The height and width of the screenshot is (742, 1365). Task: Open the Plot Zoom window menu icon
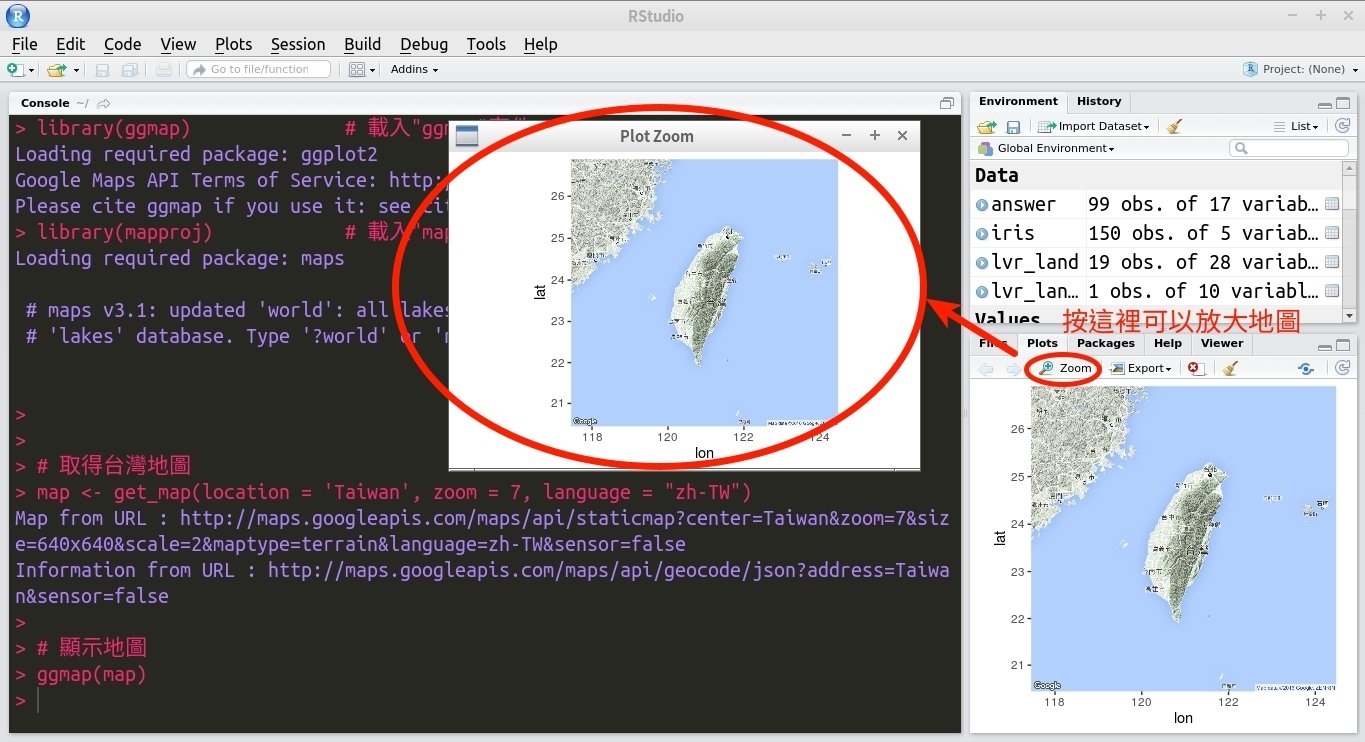pos(467,136)
